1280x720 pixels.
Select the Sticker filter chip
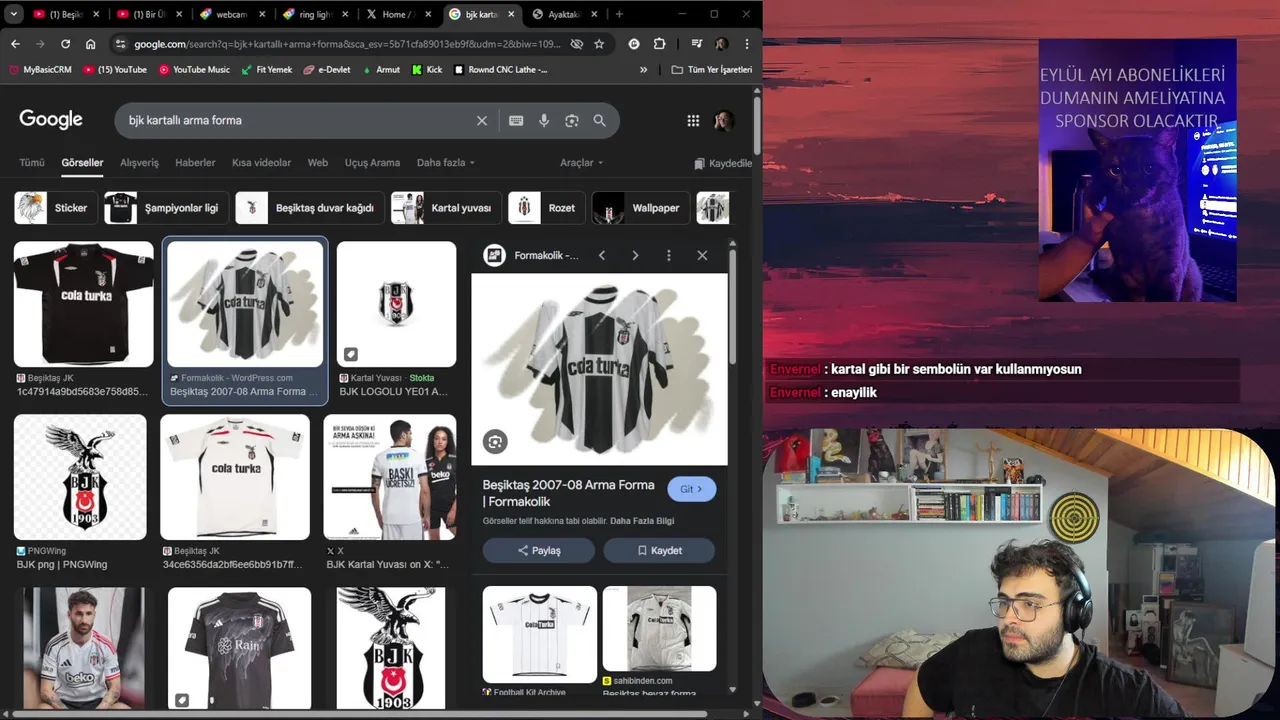tap(56, 208)
